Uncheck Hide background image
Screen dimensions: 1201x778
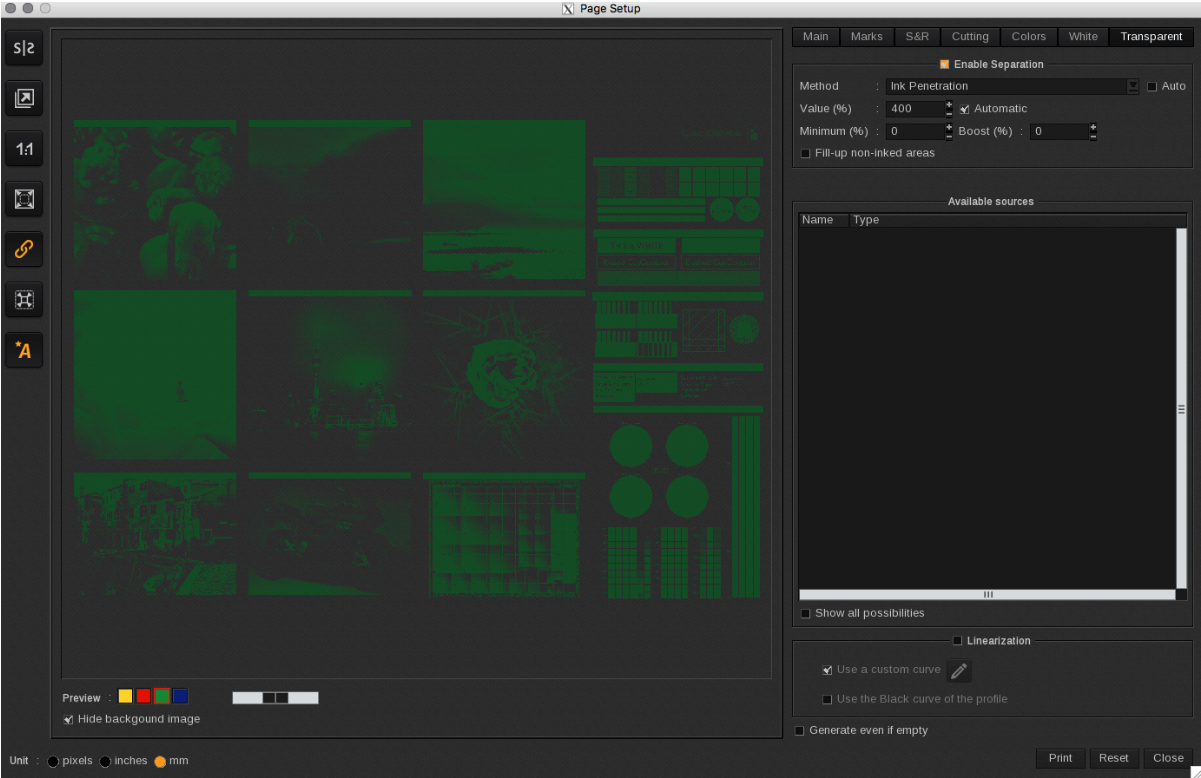(x=68, y=719)
